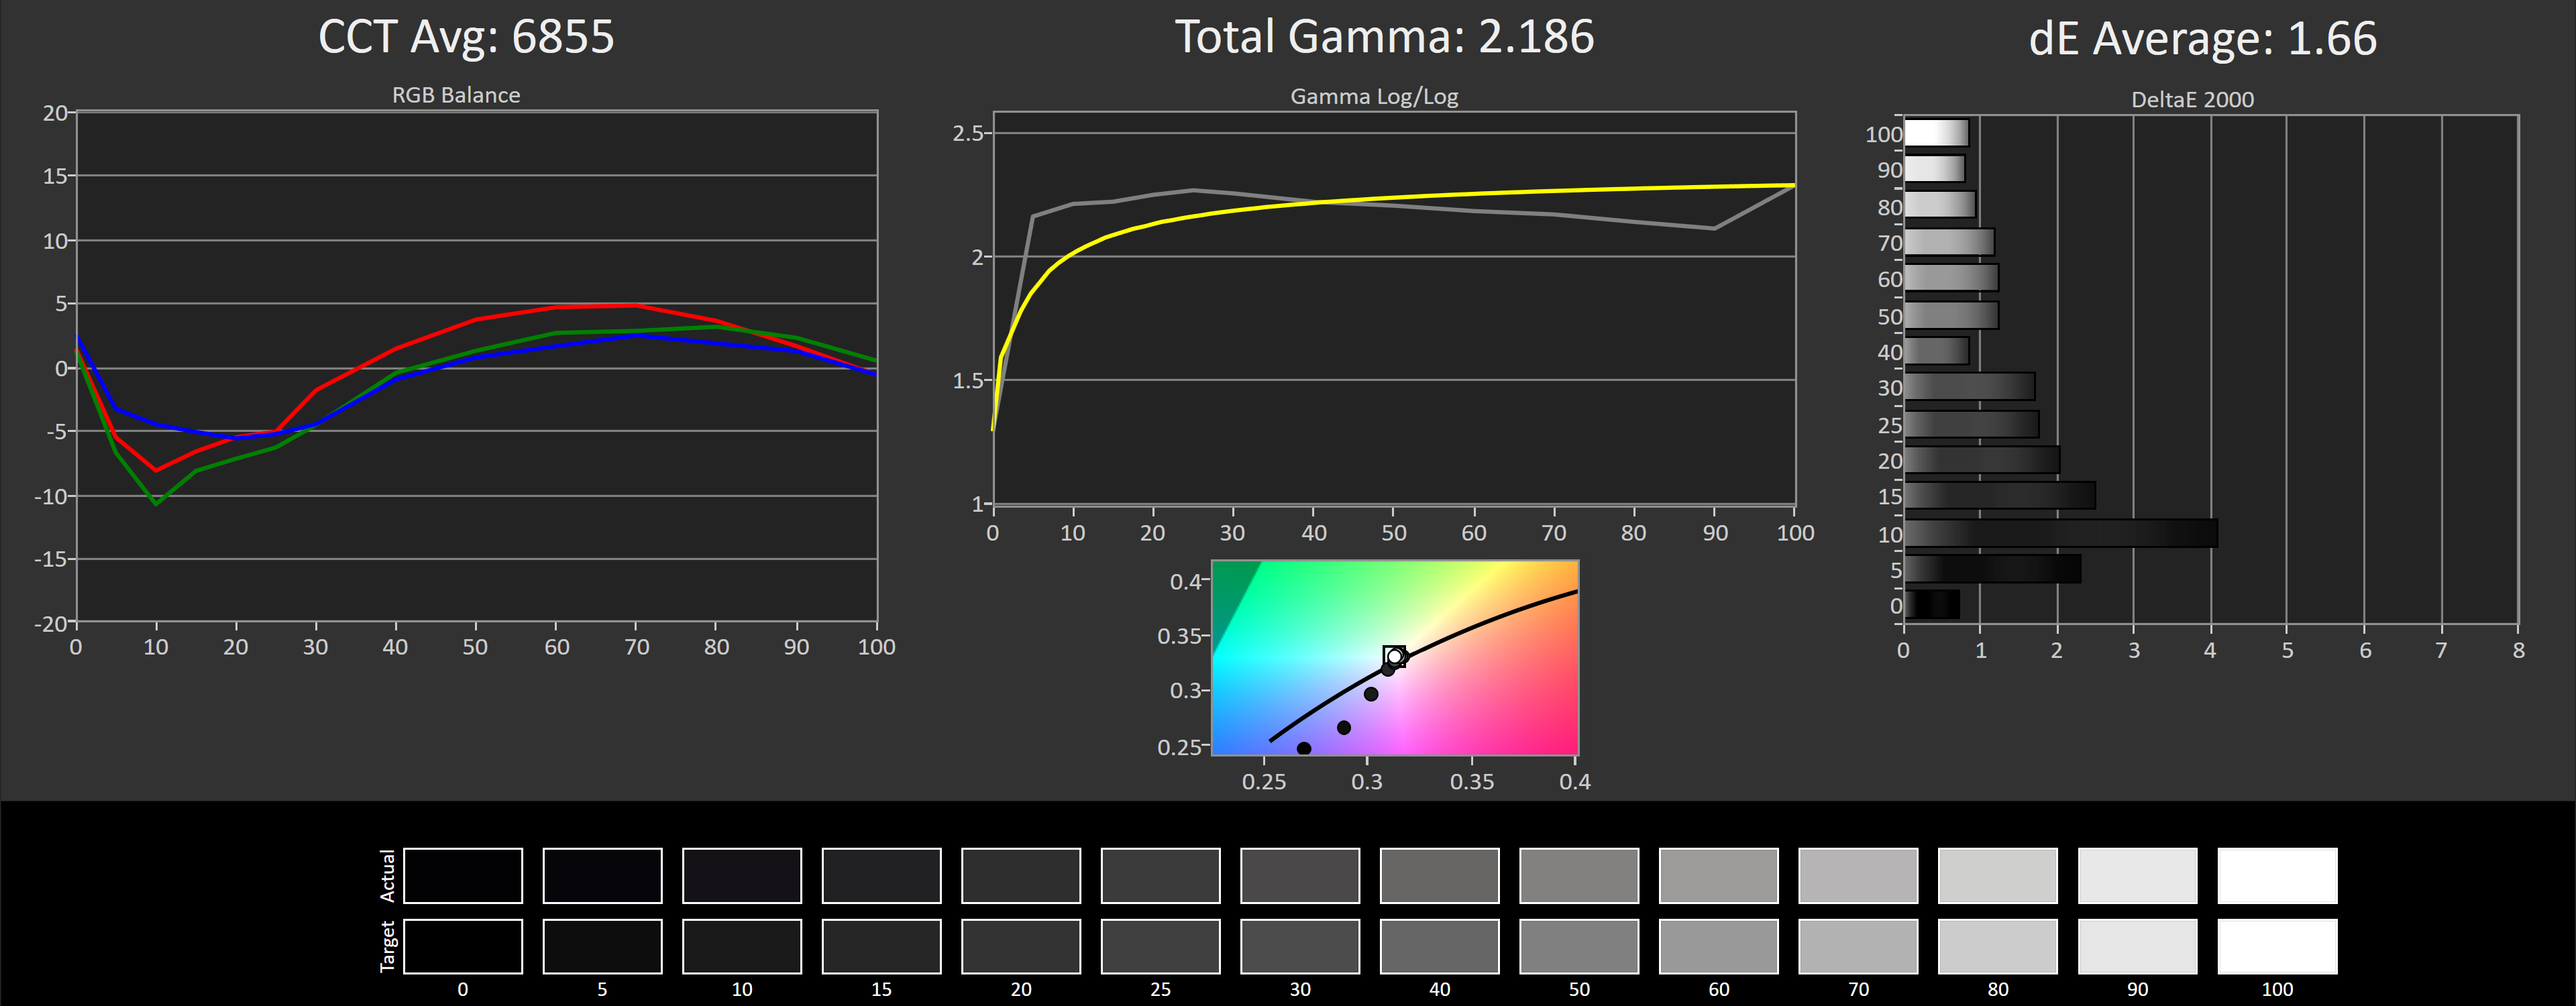Click the Target 25 swatch
2576x1006 pixels.
click(x=1160, y=946)
